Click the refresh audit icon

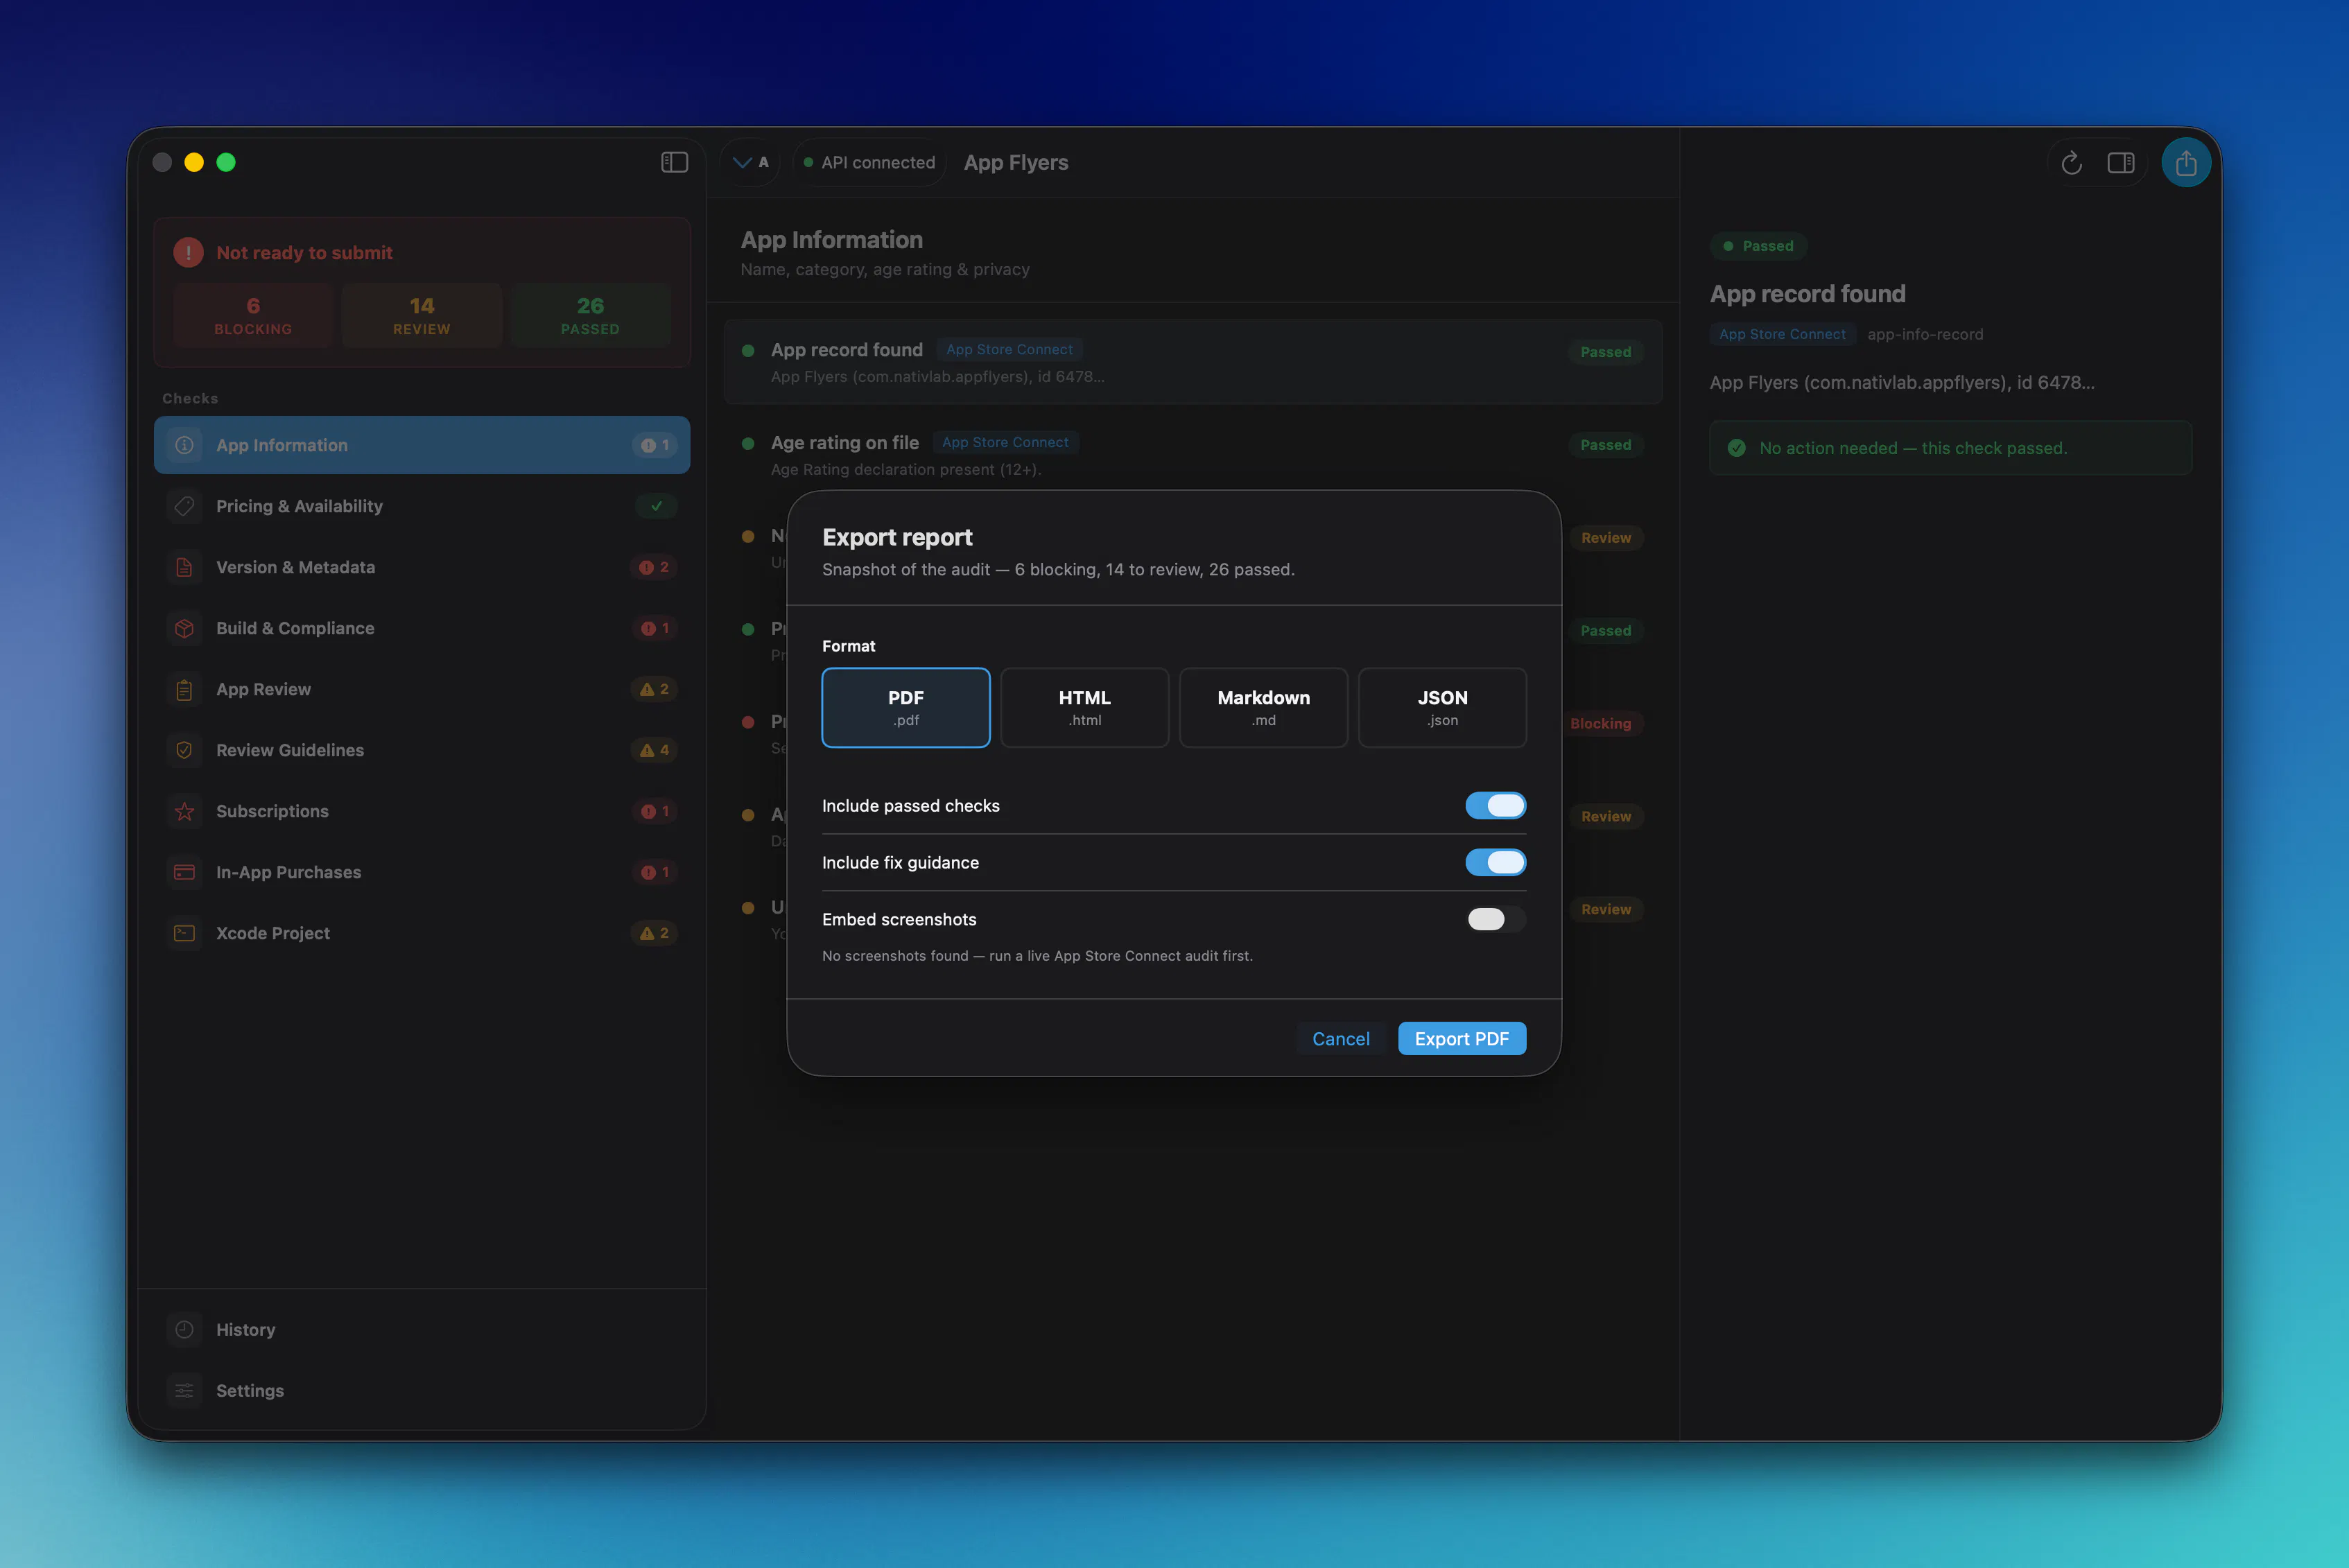click(2071, 162)
